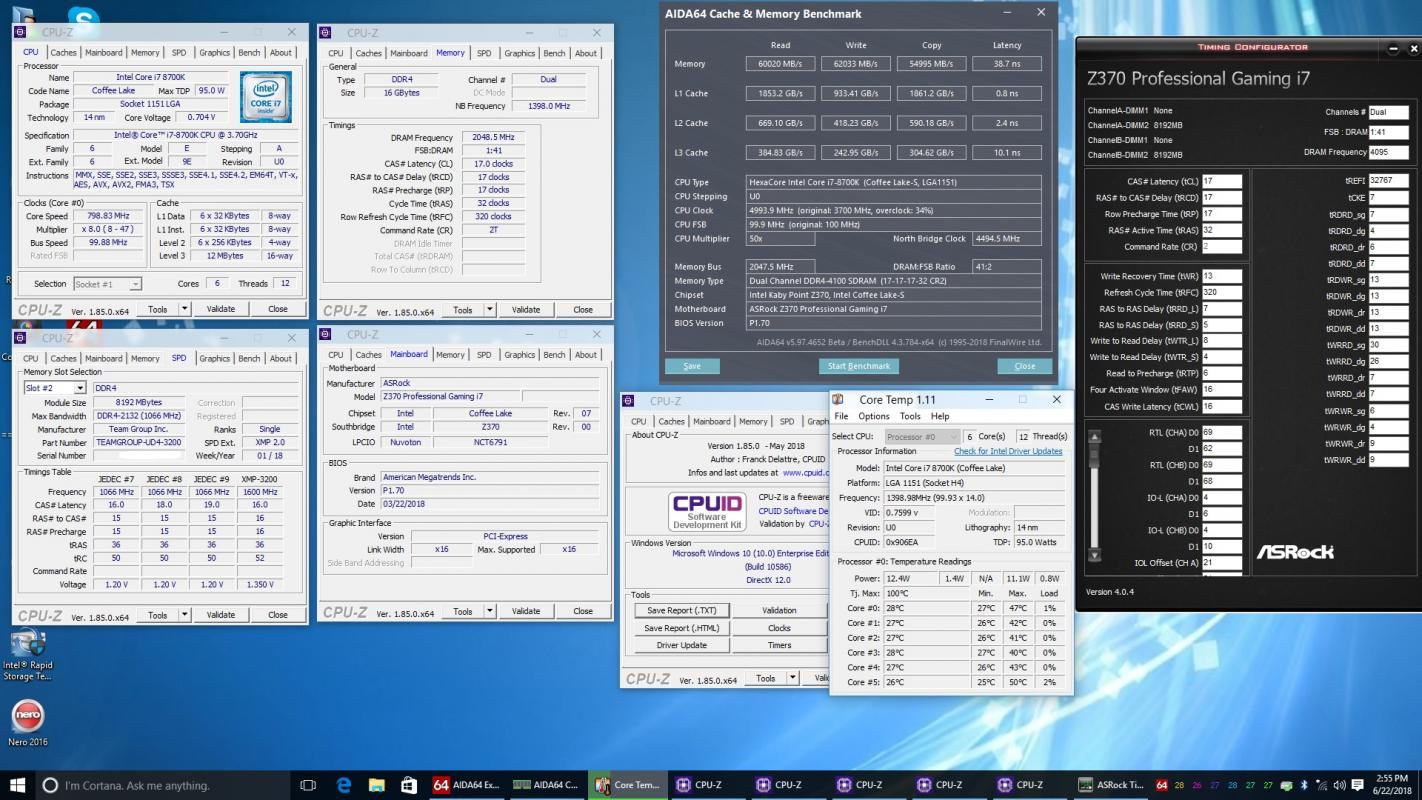
Task: Click the Driver Update button
Action: pyautogui.click(x=681, y=645)
